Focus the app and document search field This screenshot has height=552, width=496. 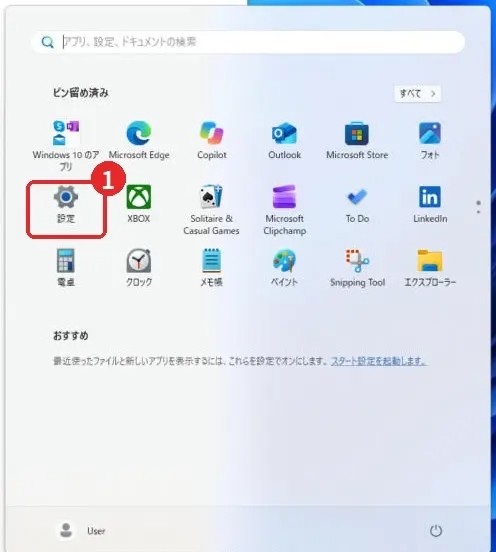[248, 42]
